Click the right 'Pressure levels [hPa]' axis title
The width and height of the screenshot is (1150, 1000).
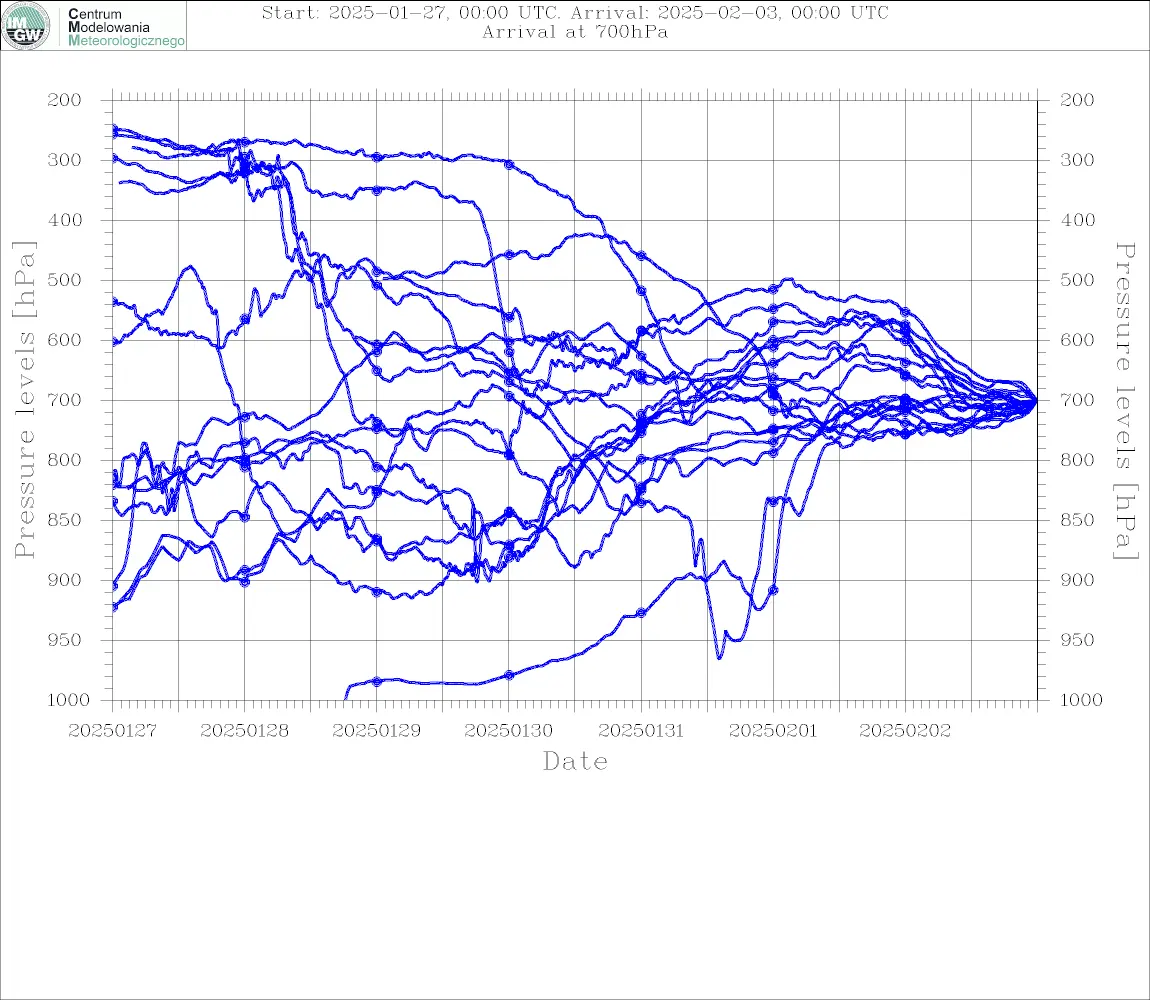coord(1125,401)
